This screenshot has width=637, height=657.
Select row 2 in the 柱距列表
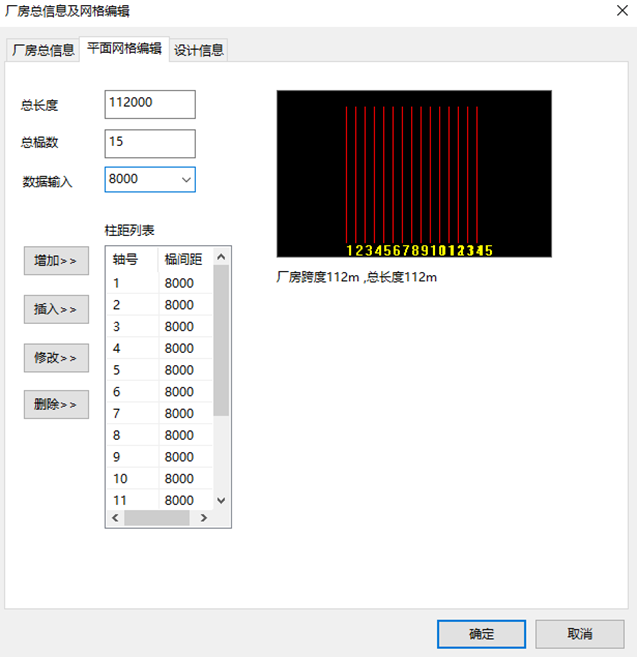pos(160,305)
